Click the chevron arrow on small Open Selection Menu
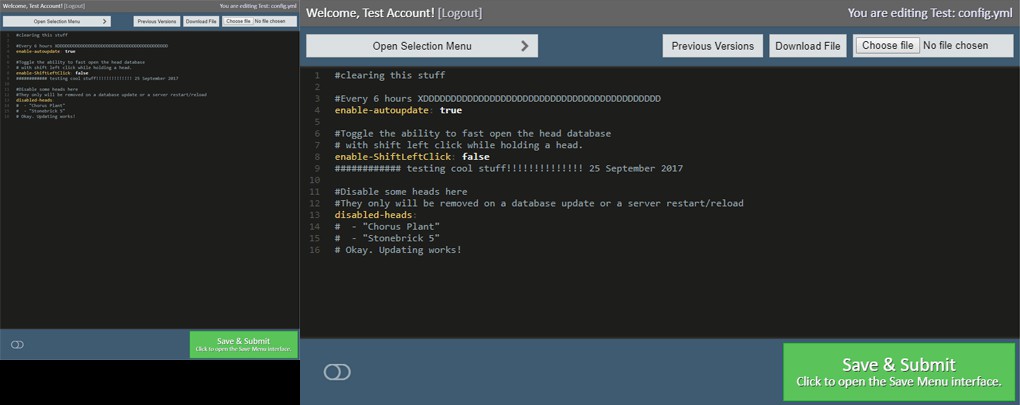This screenshot has height=405, width=1020. [104, 20]
